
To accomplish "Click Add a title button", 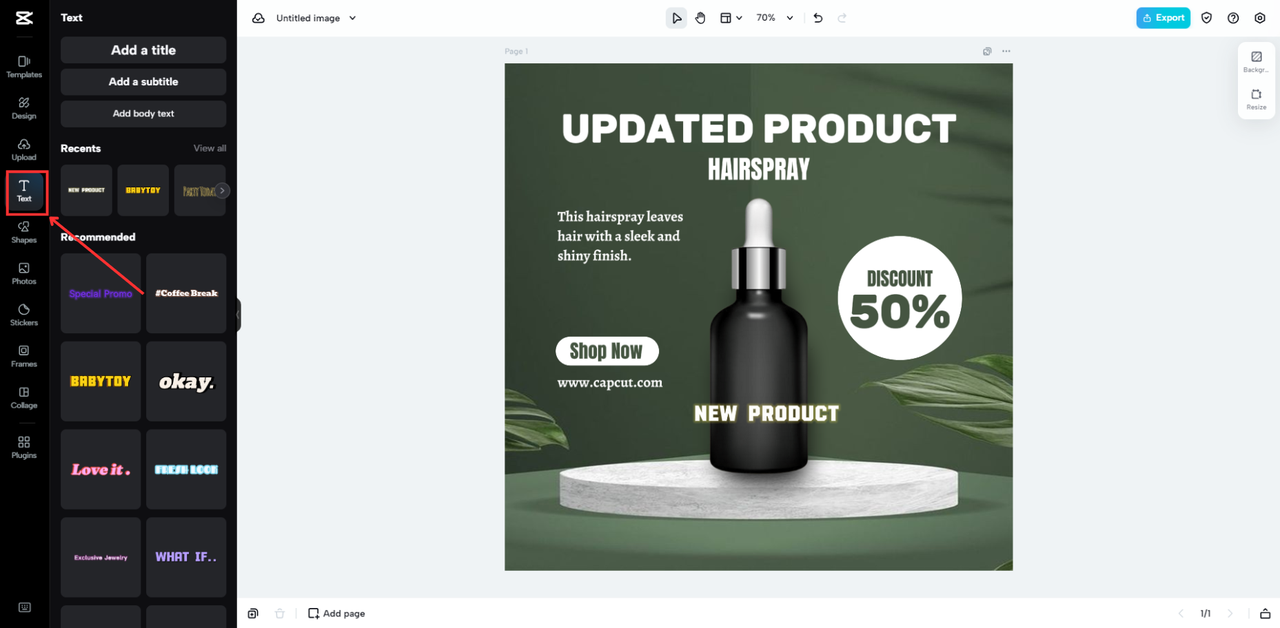I will (x=143, y=50).
